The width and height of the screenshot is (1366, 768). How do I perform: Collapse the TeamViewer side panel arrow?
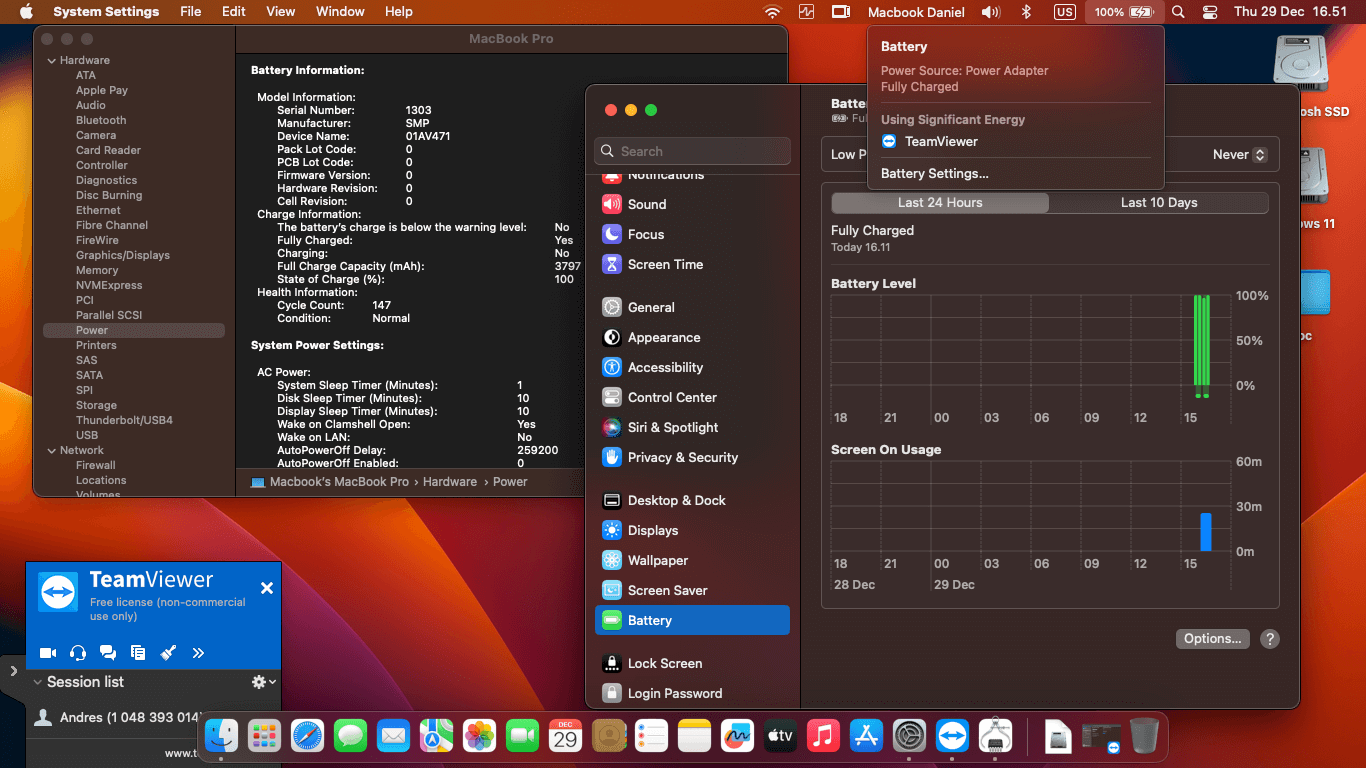click(13, 671)
